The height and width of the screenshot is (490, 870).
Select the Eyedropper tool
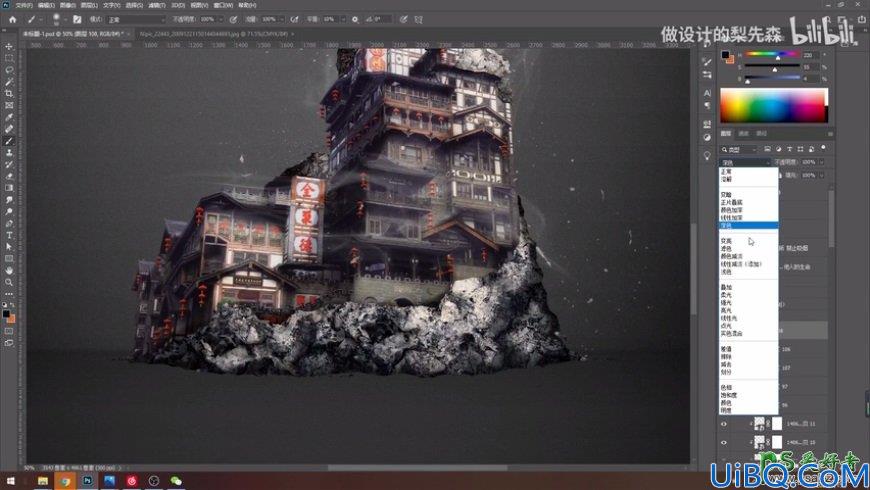tap(9, 117)
